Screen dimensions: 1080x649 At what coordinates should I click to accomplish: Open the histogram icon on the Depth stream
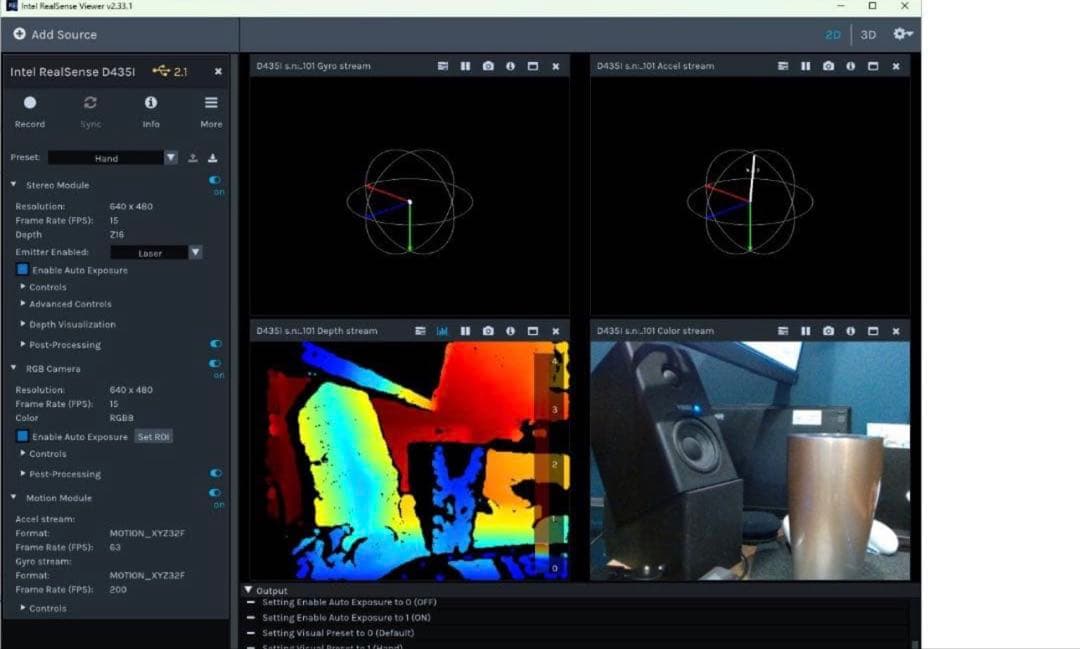pos(443,330)
